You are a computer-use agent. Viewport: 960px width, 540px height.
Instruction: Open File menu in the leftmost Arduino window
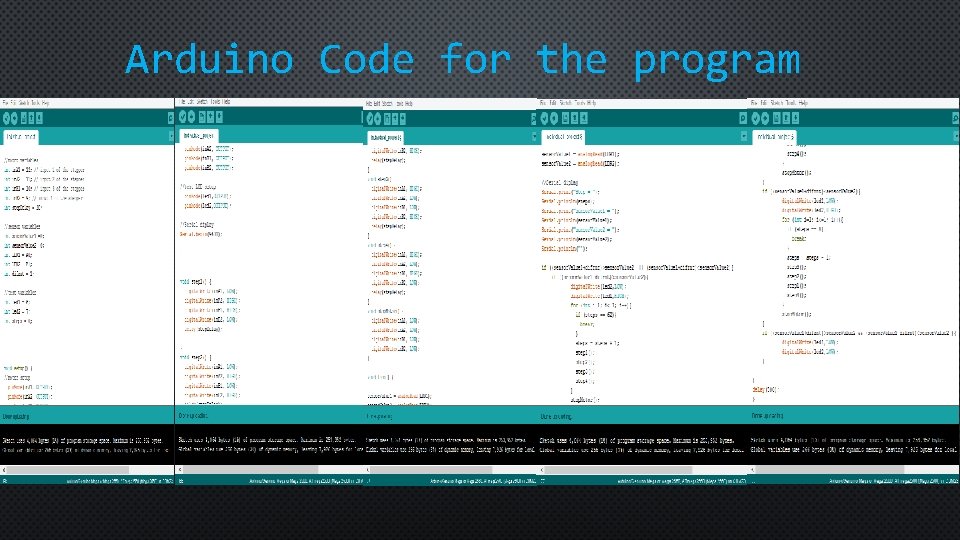(x=5, y=103)
